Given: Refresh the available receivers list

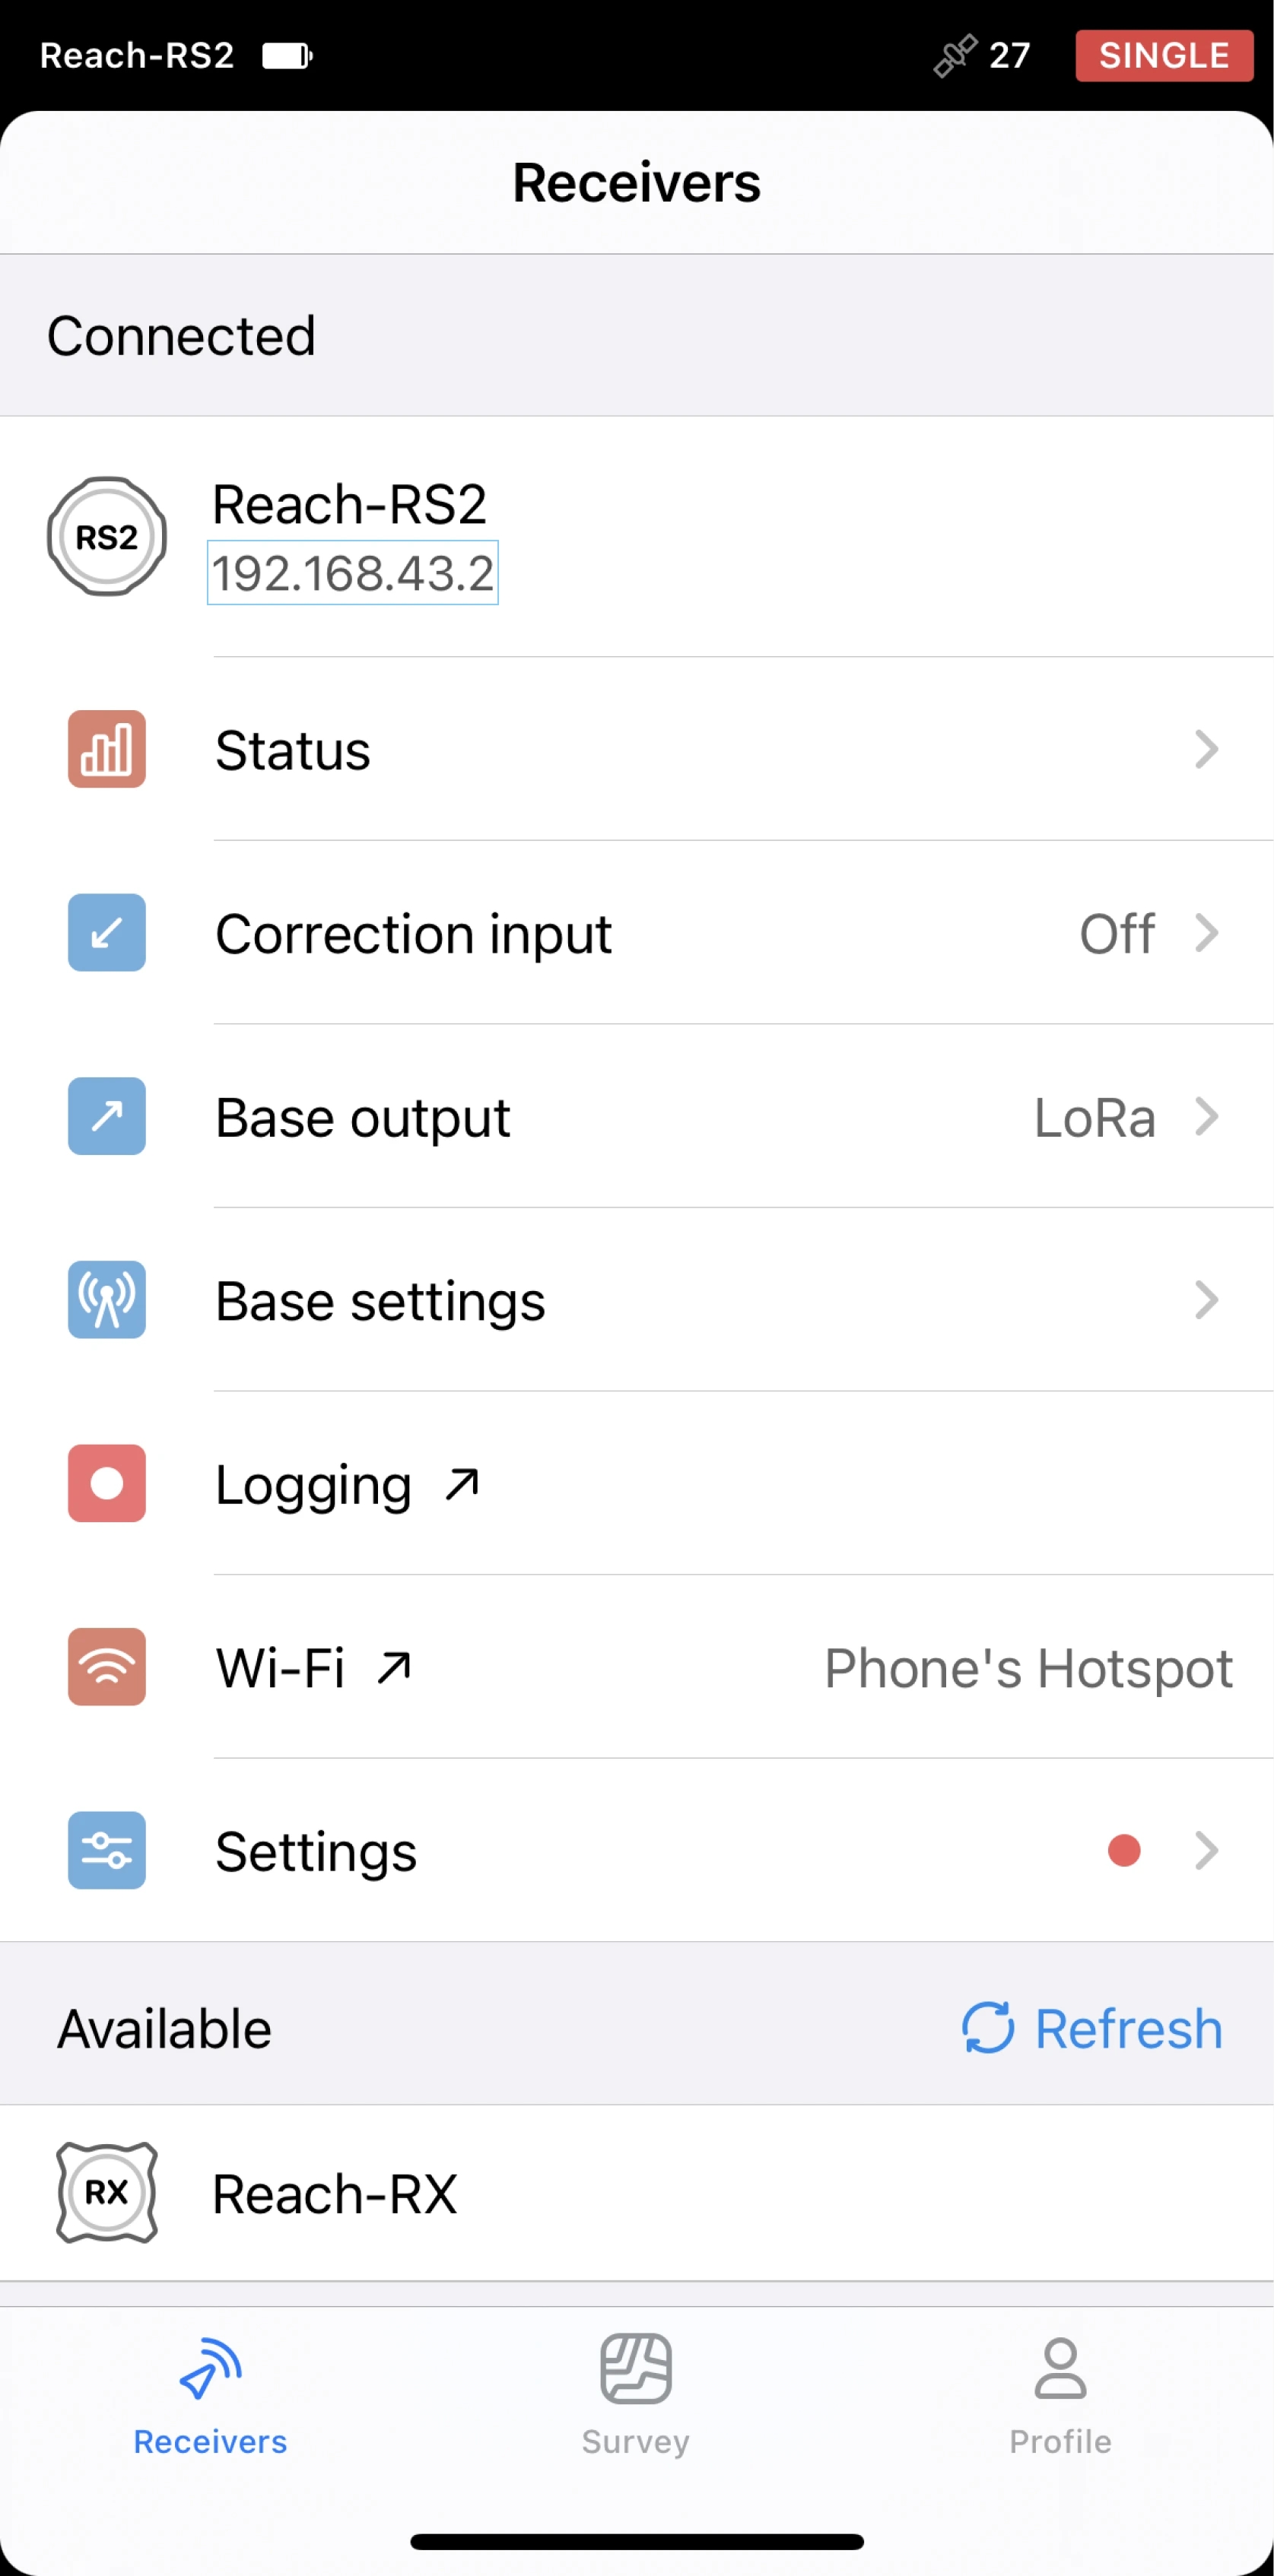Looking at the screenshot, I should click(1092, 2028).
